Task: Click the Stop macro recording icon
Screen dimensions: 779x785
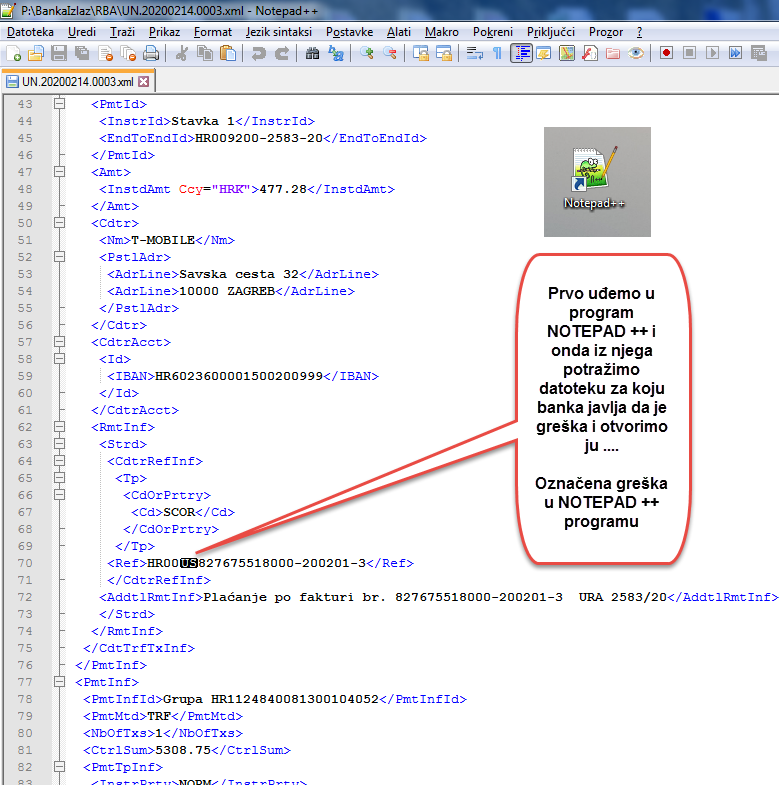Action: (689, 53)
